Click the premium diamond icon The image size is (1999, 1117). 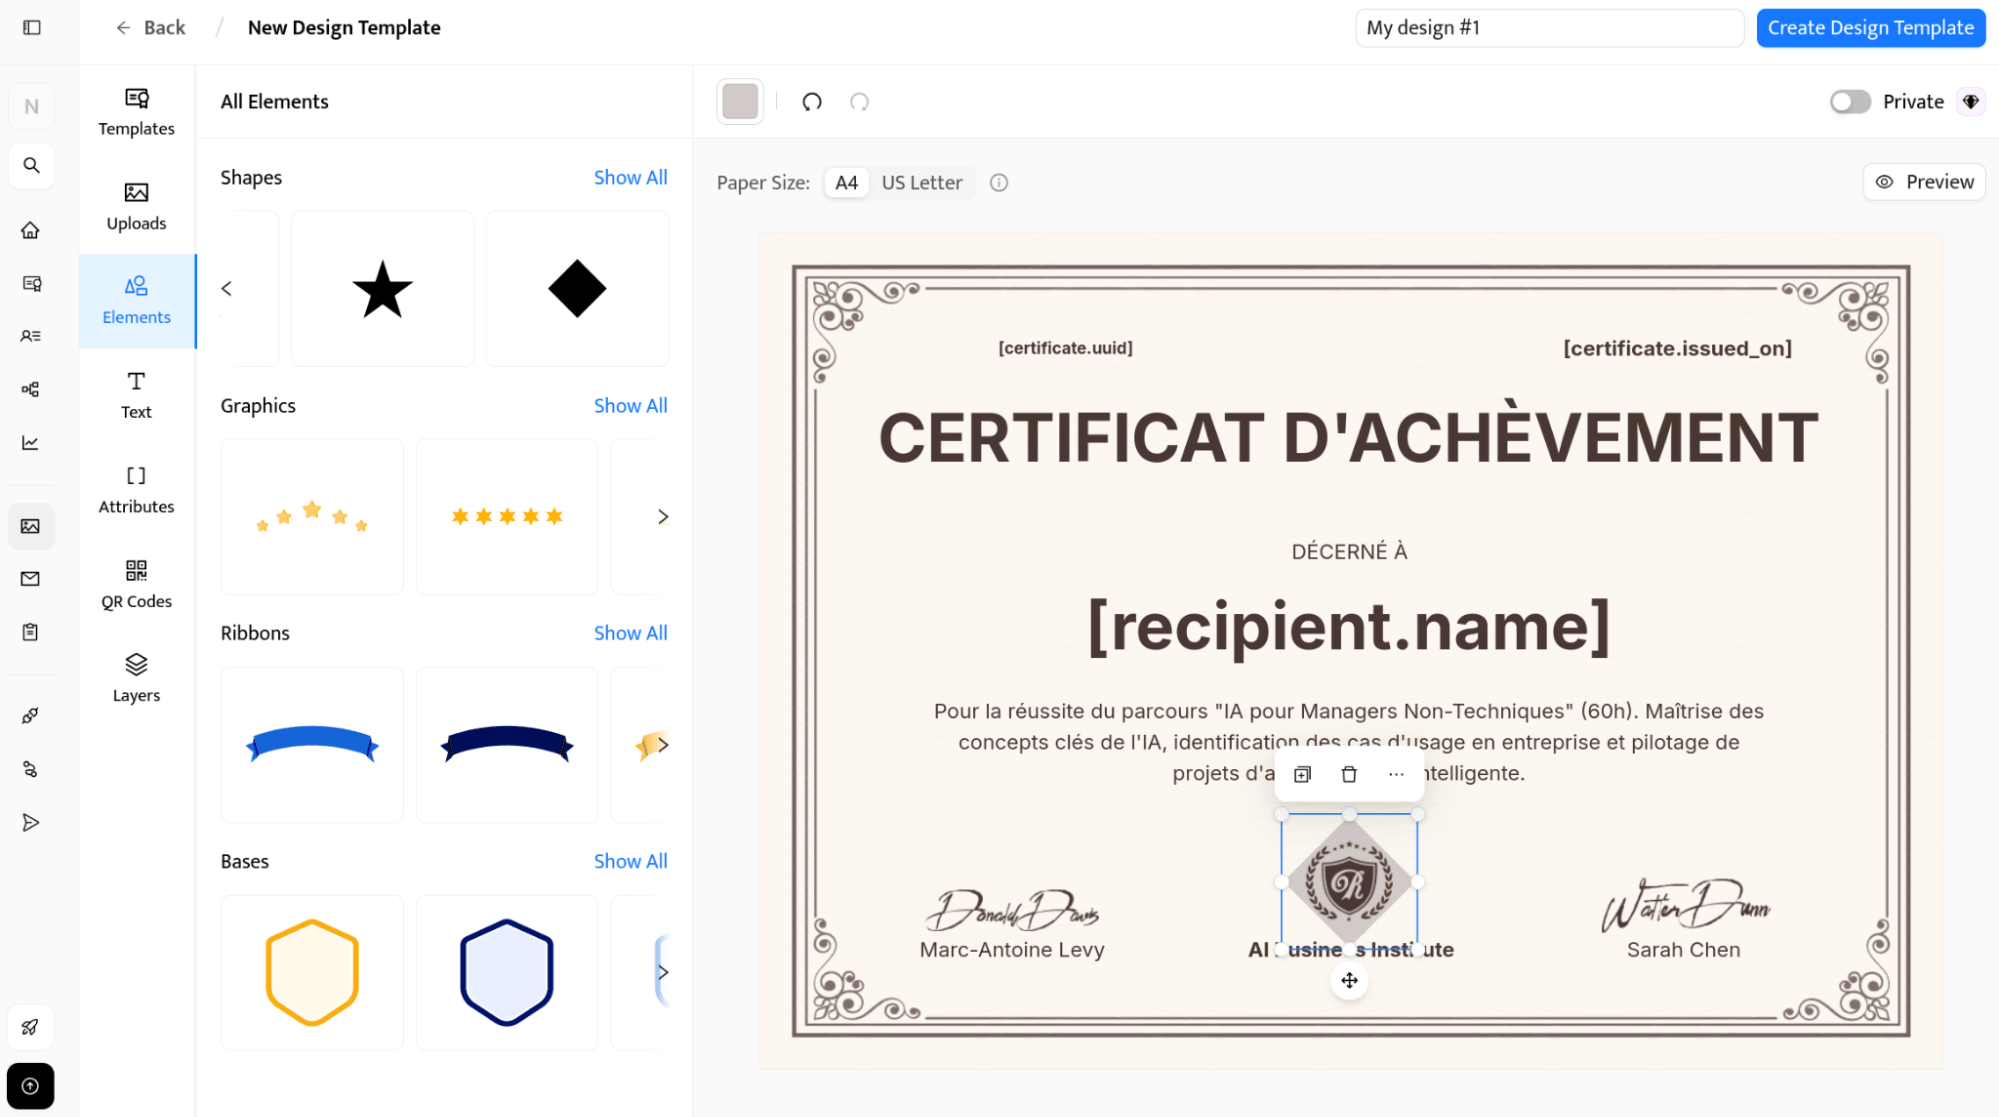click(1971, 101)
